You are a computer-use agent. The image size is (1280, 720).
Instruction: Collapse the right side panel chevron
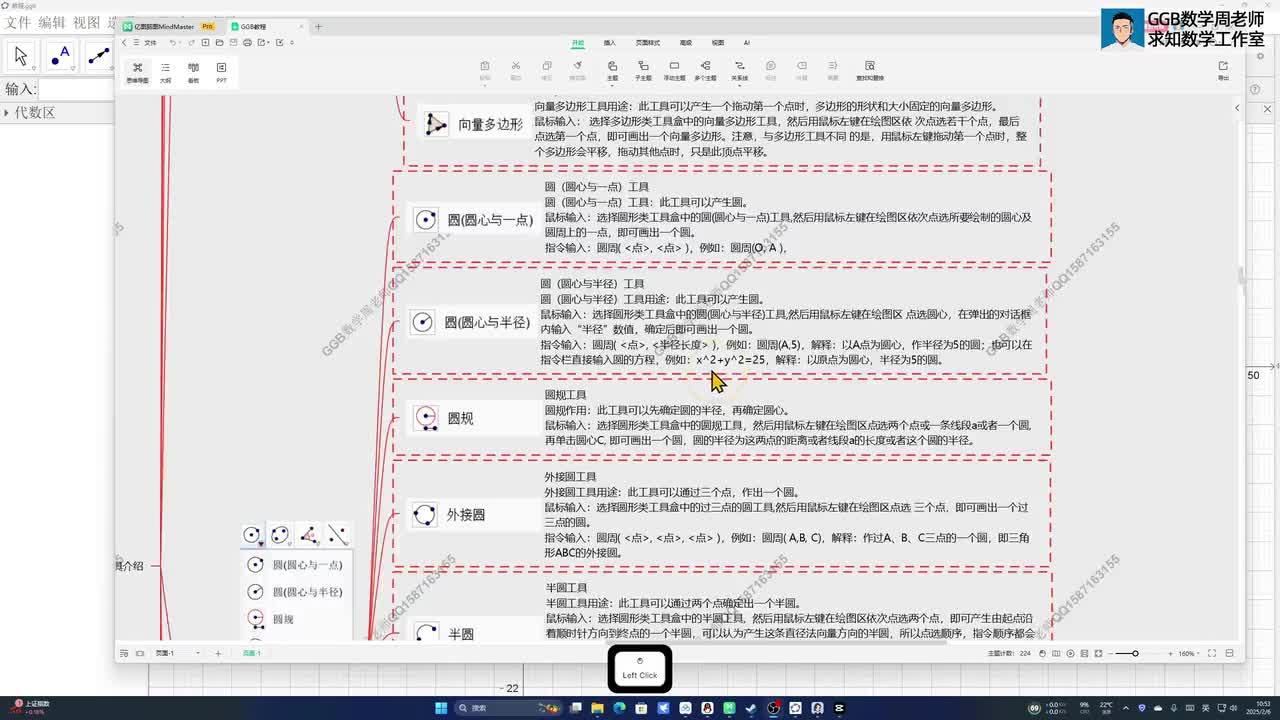[x=1237, y=108]
